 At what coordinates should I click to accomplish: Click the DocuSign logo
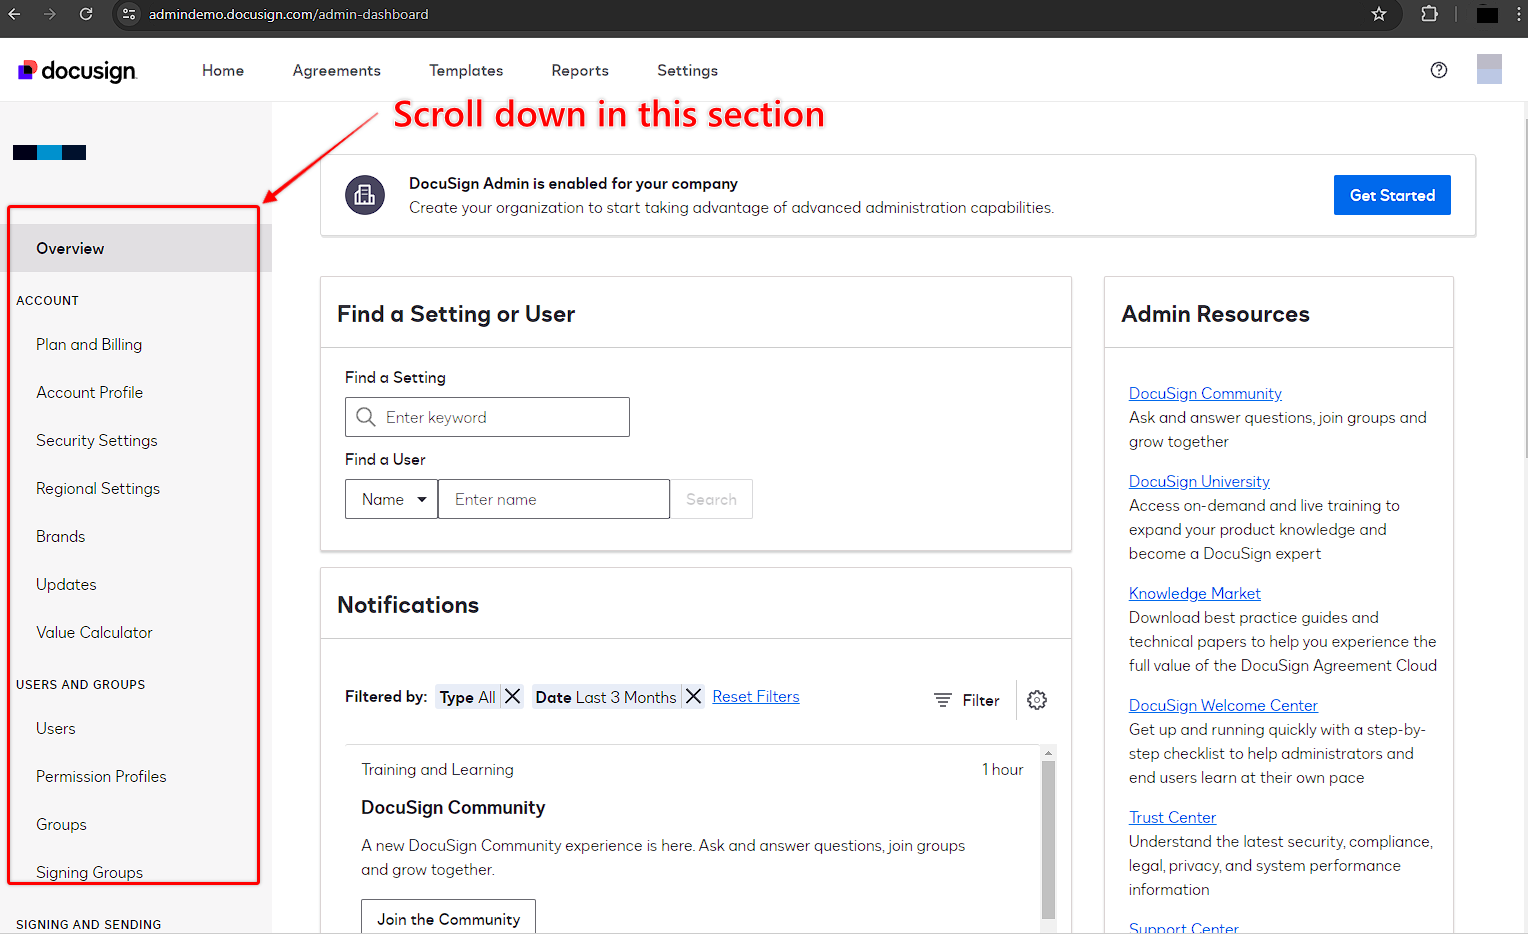click(x=77, y=70)
